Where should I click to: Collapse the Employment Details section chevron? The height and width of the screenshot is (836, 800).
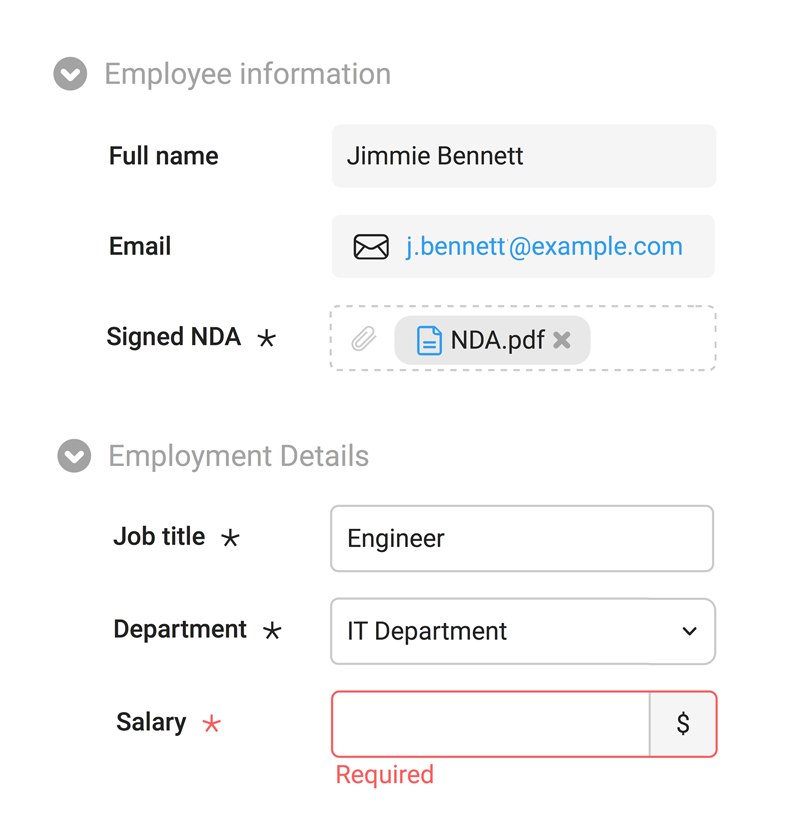[x=74, y=456]
